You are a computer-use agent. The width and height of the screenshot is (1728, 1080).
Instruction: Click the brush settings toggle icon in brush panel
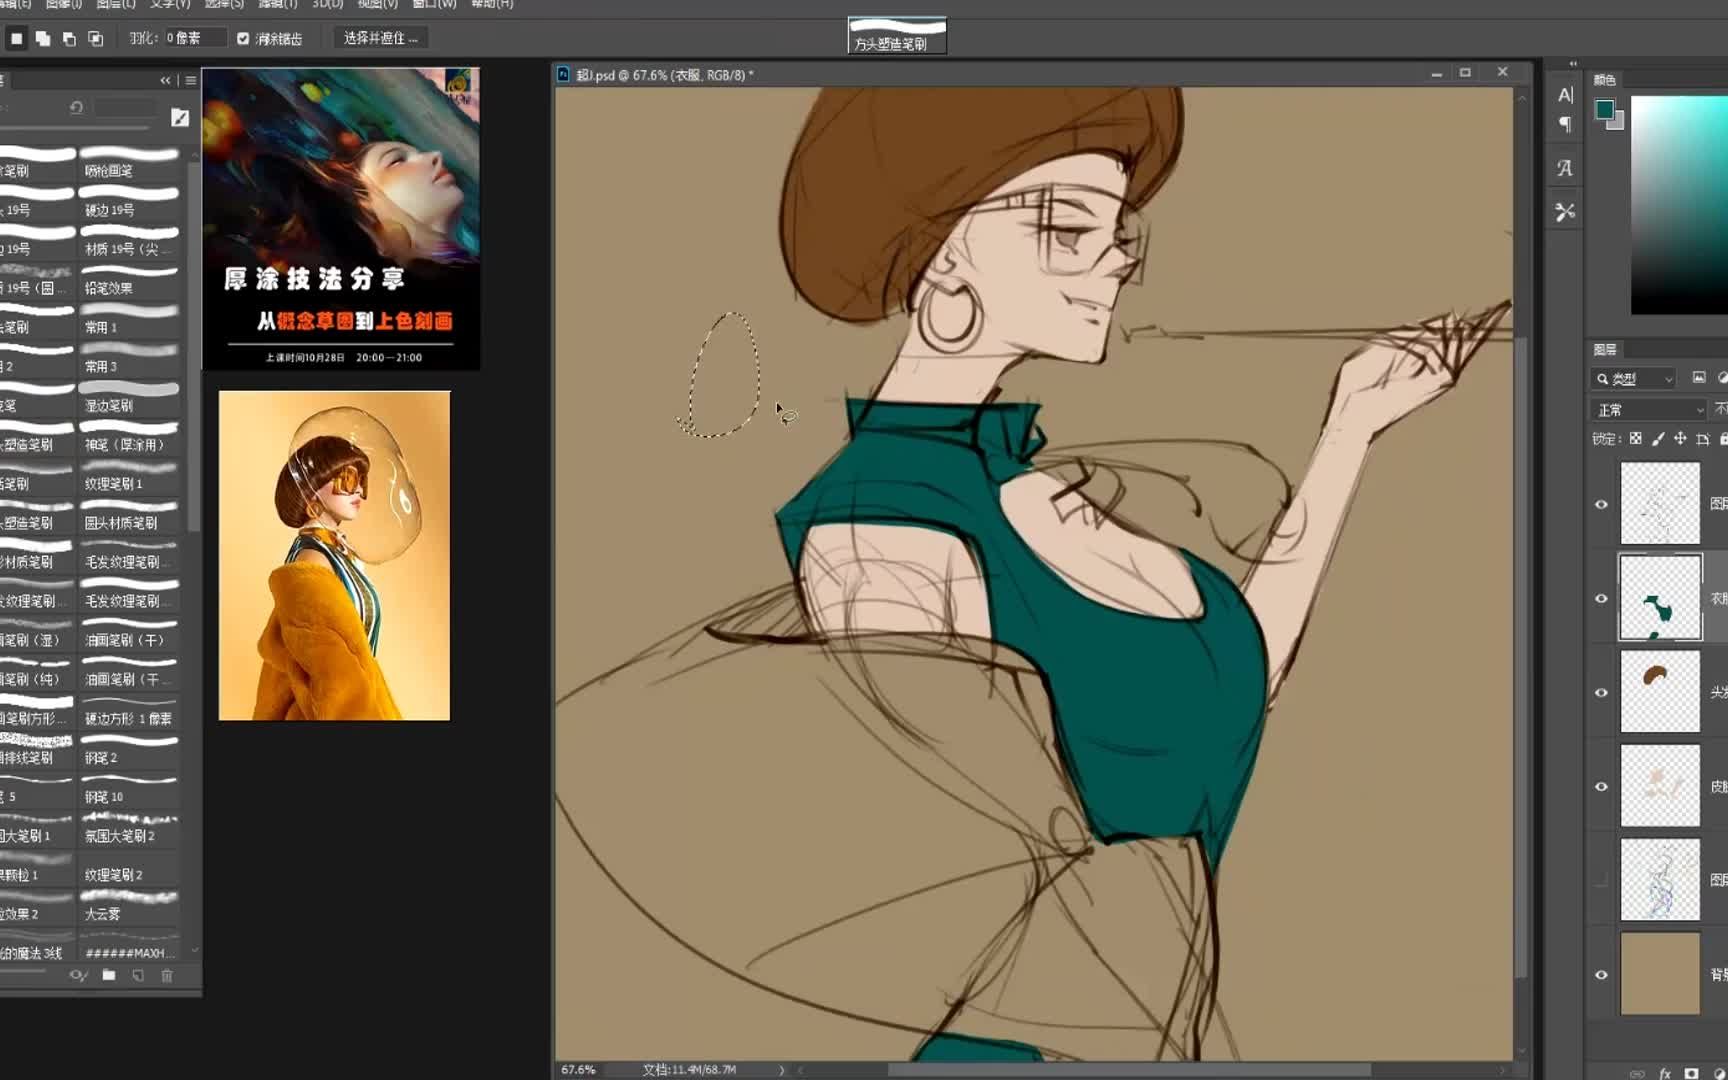(x=180, y=117)
